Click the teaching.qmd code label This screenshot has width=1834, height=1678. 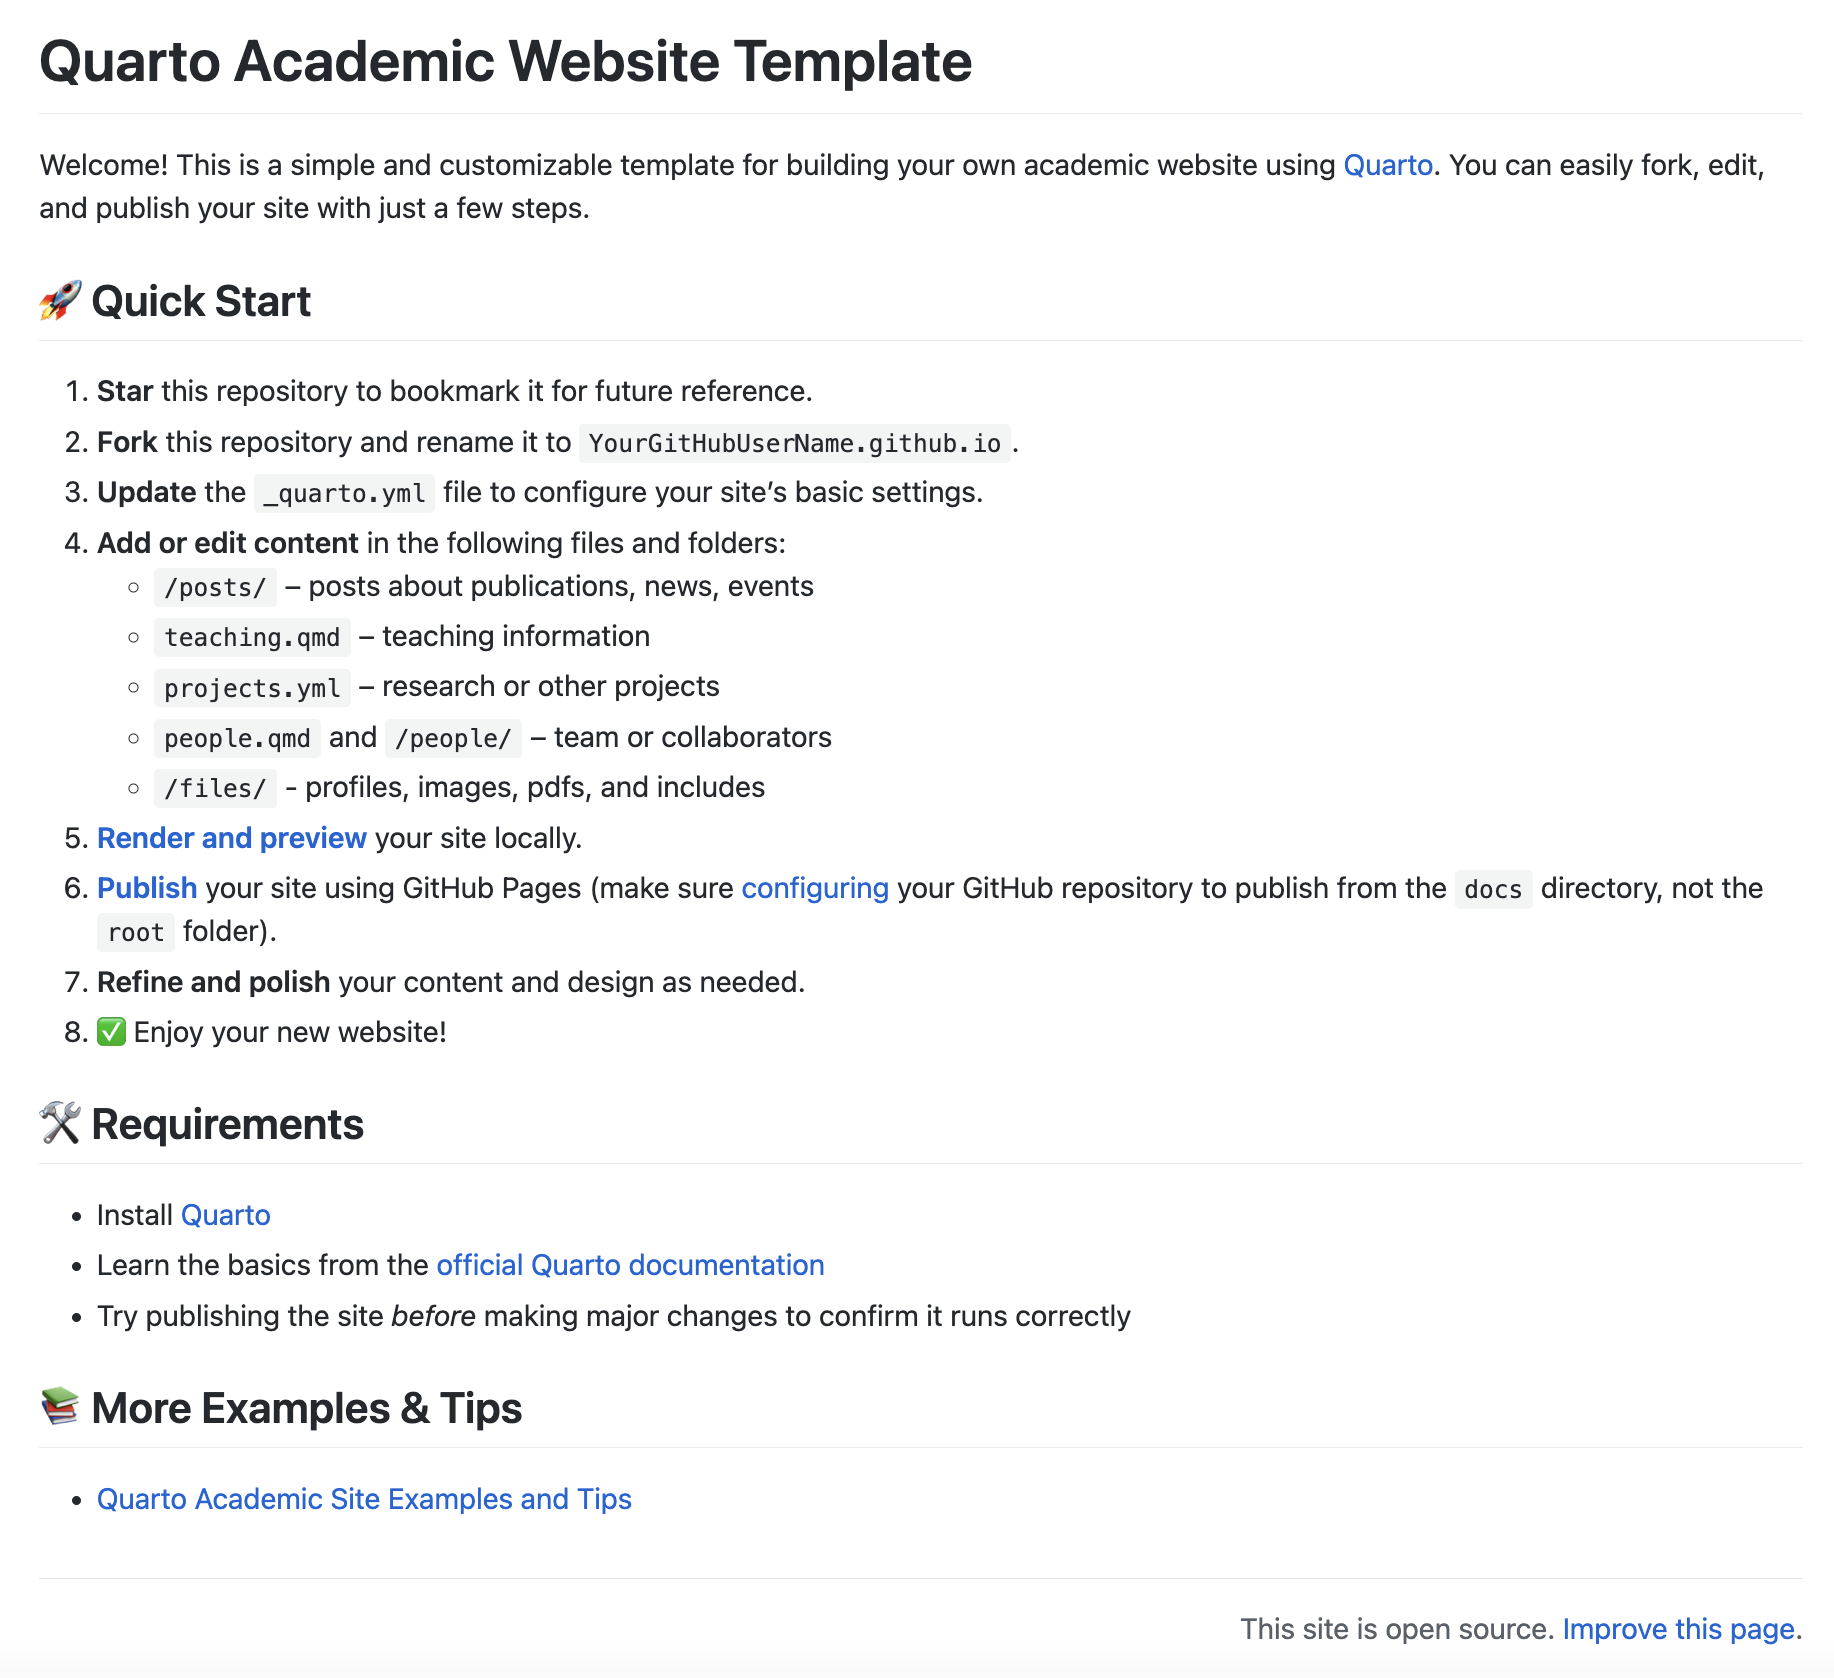click(252, 637)
